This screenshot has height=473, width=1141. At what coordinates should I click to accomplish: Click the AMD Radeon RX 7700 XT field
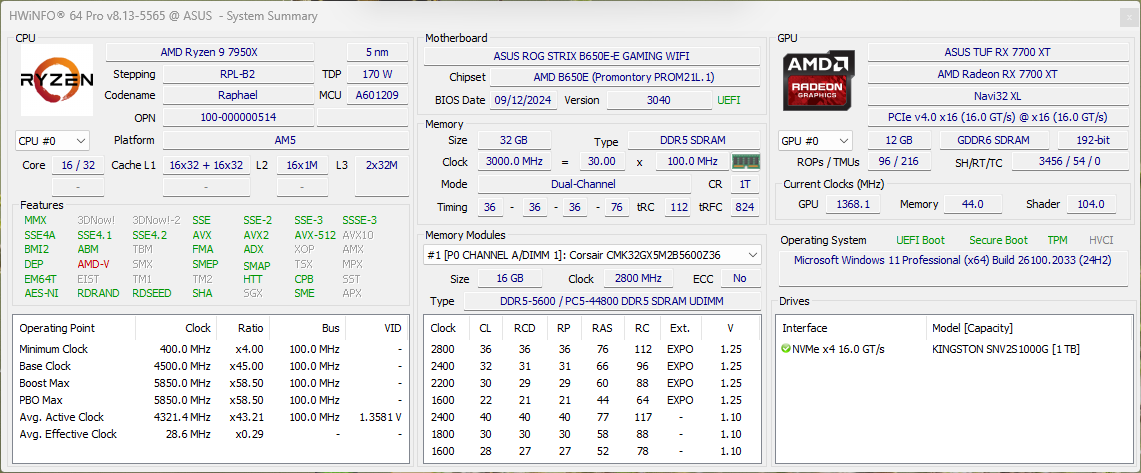click(x=998, y=74)
